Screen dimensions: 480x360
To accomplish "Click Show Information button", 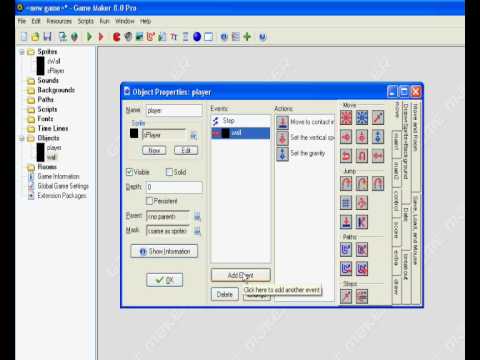I will pyautogui.click(x=164, y=251).
